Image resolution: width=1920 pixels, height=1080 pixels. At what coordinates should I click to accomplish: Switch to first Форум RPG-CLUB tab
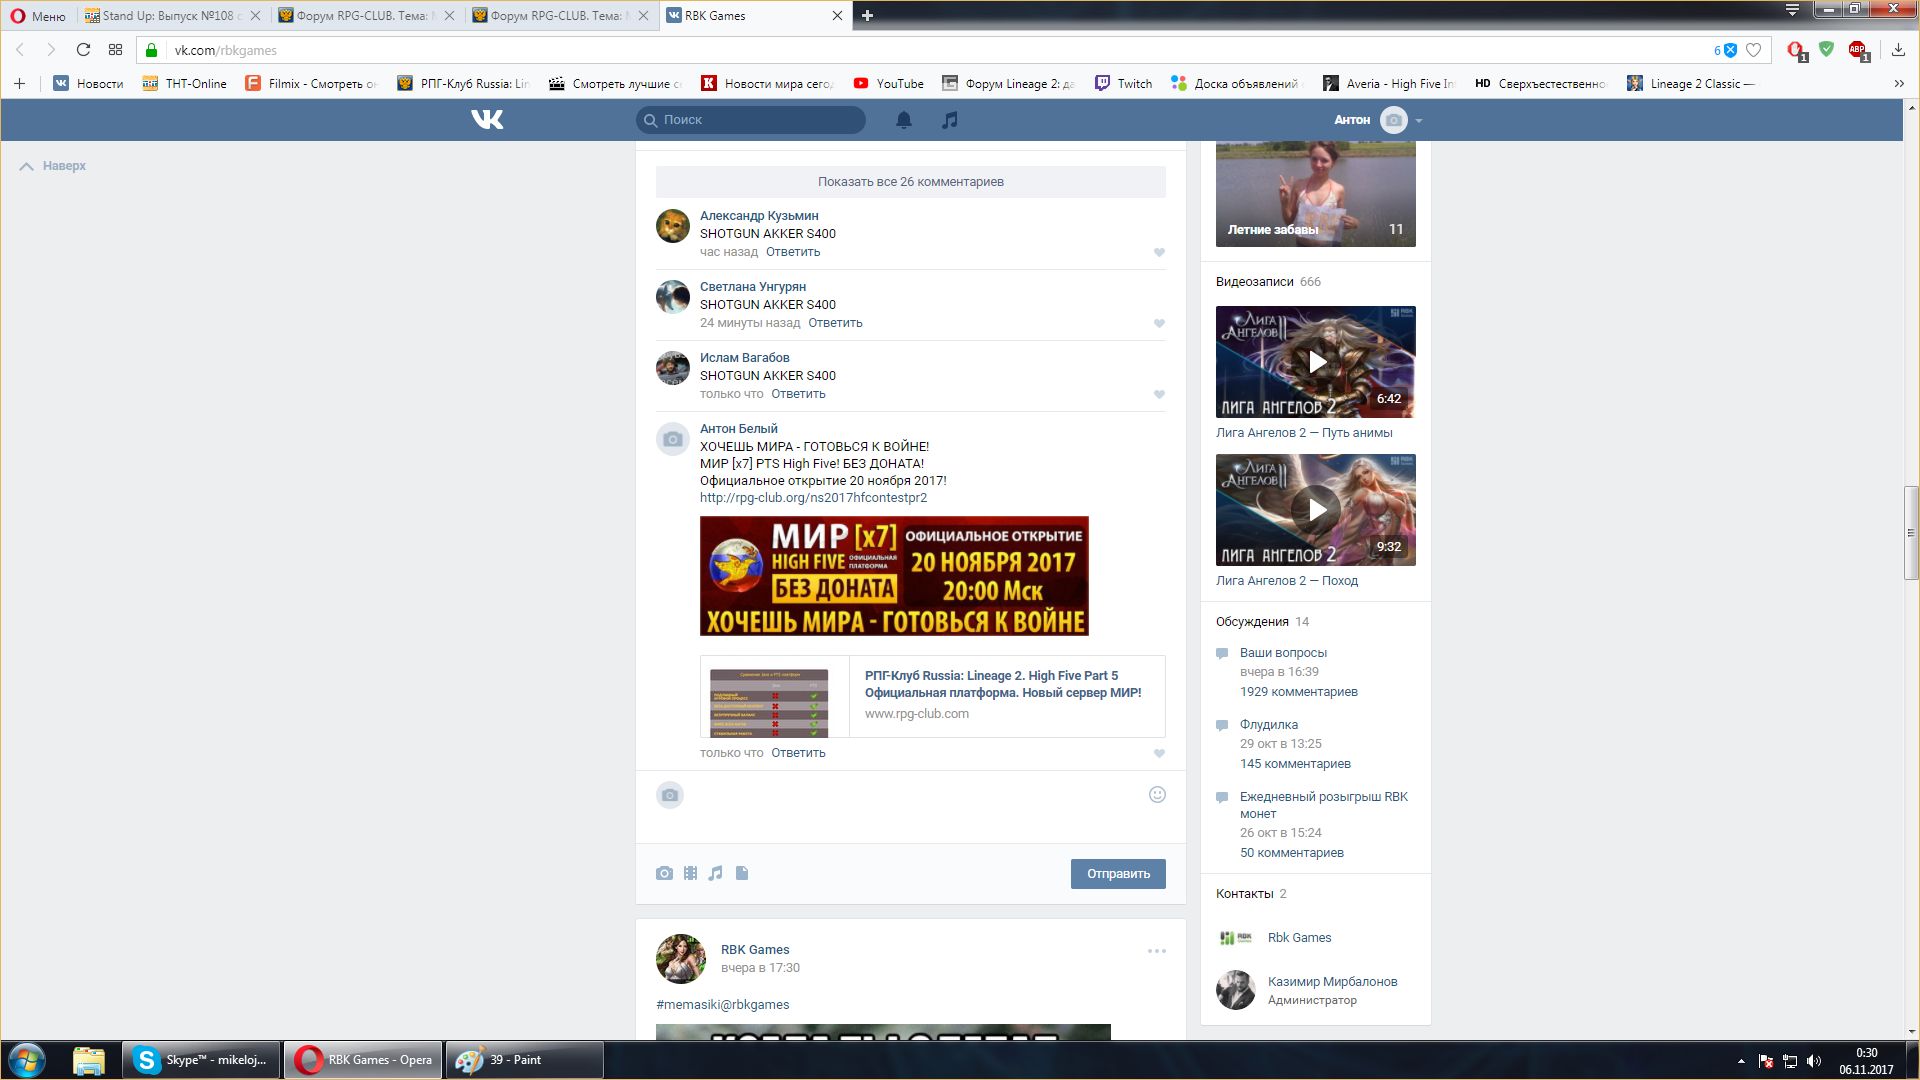click(367, 16)
